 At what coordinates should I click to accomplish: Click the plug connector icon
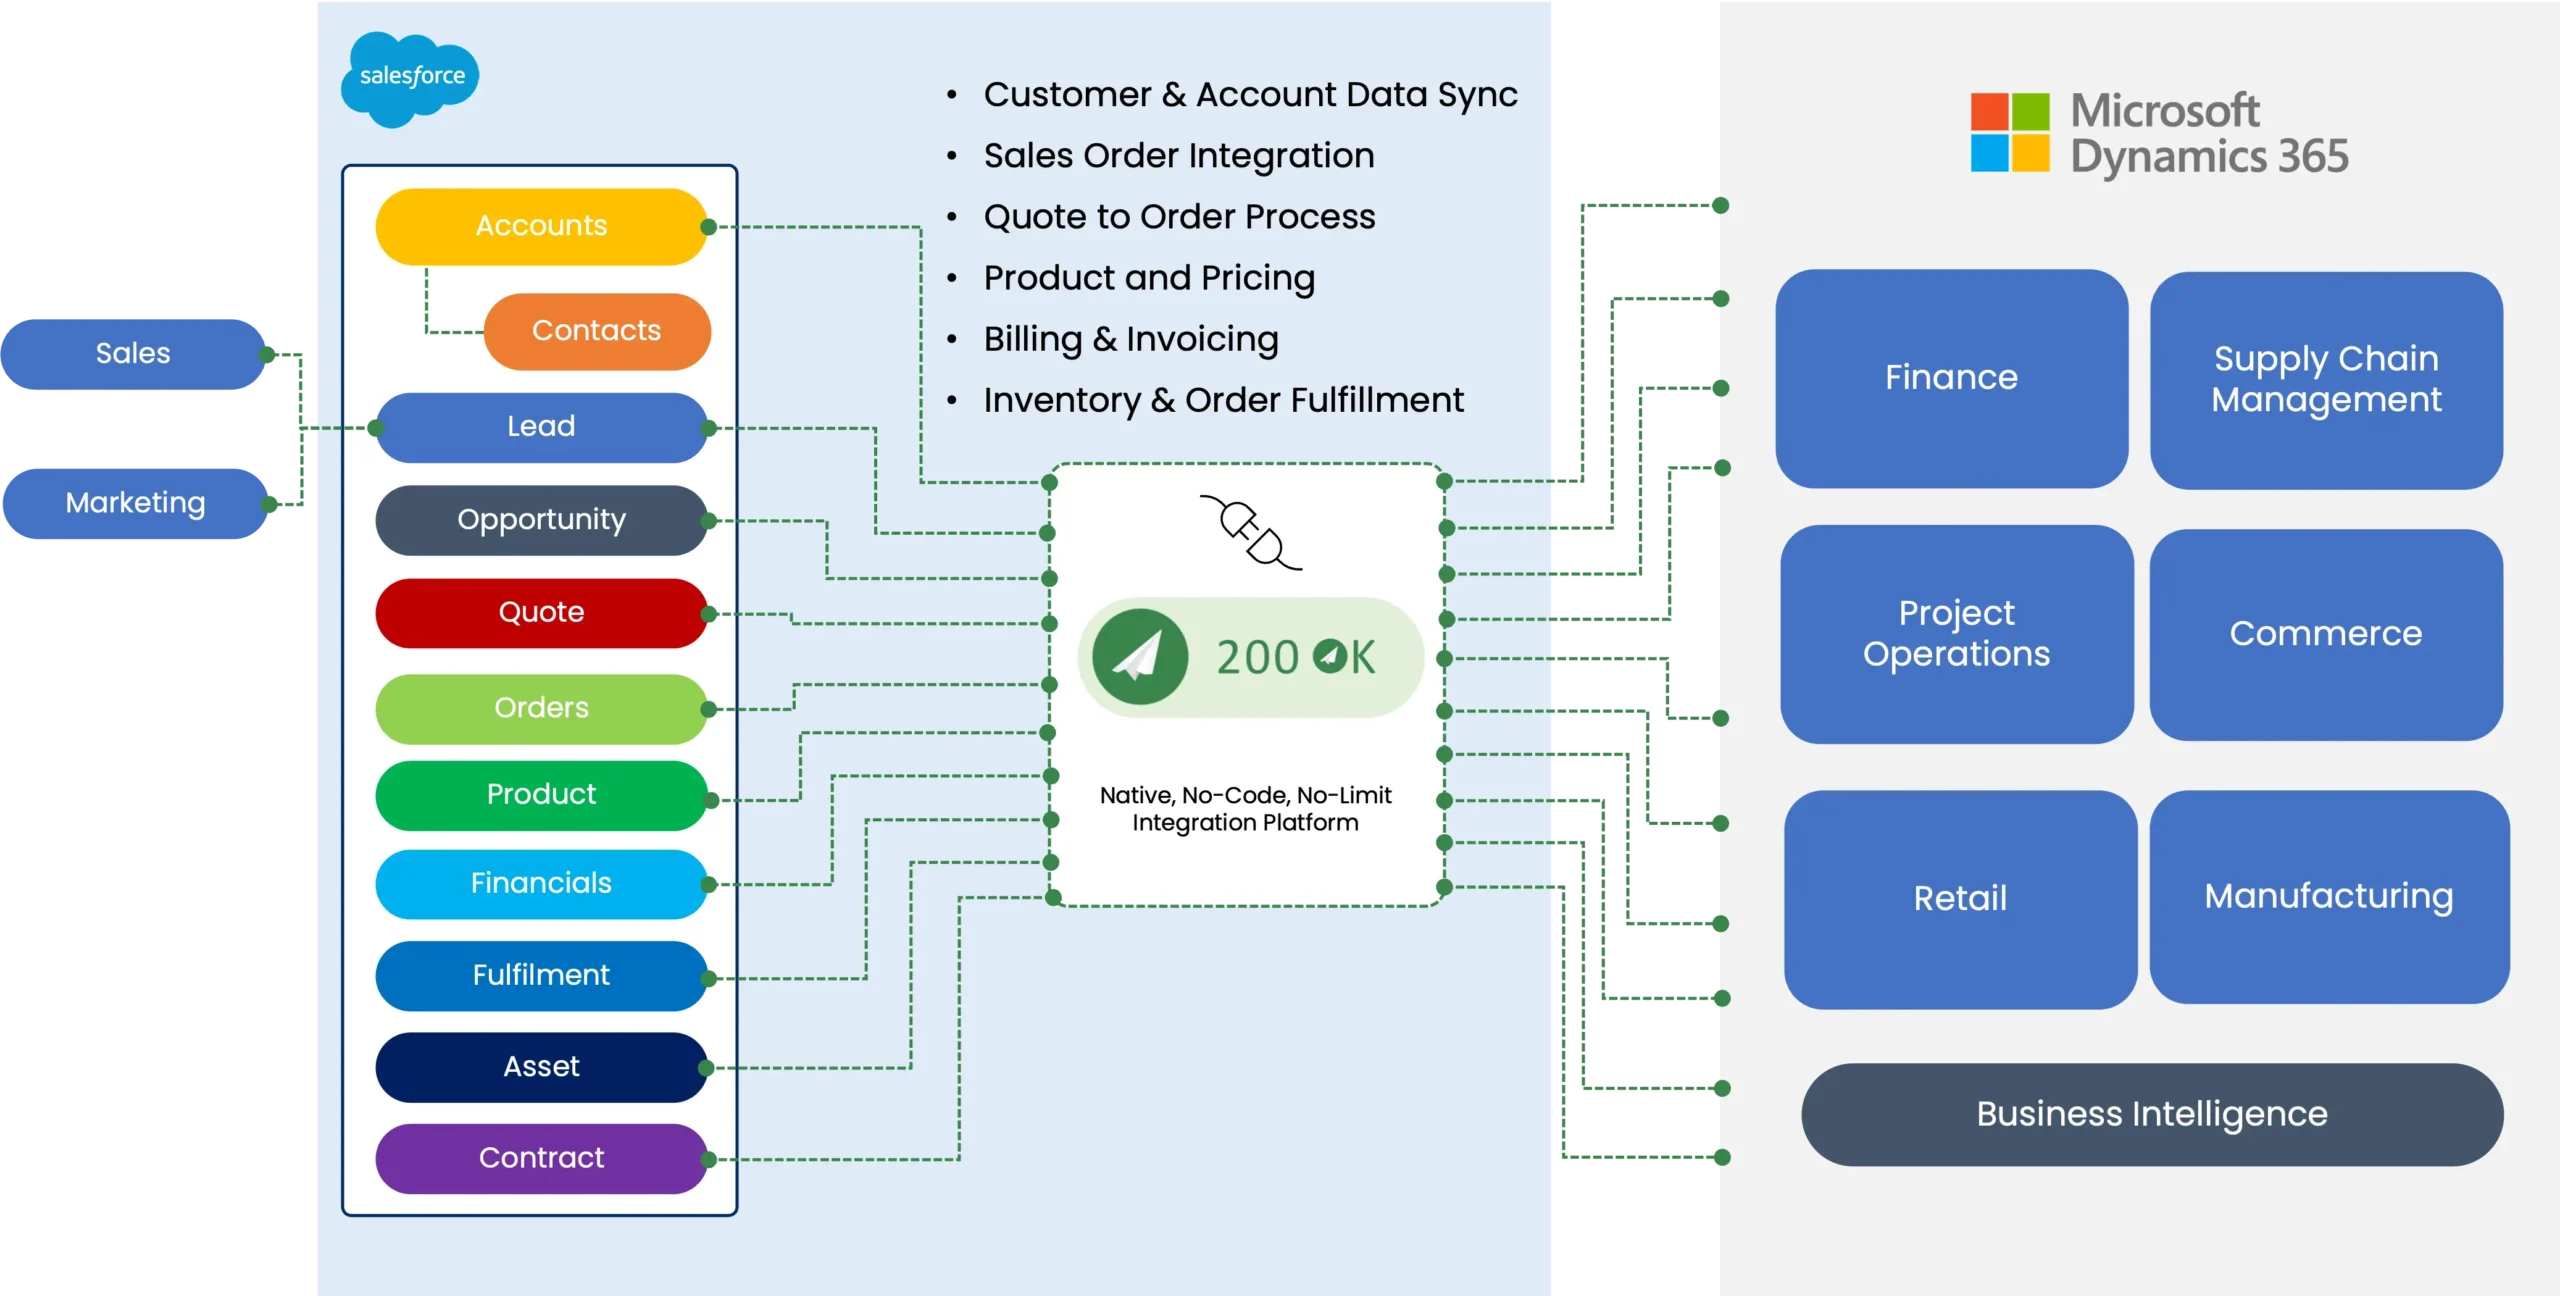coord(1251,532)
